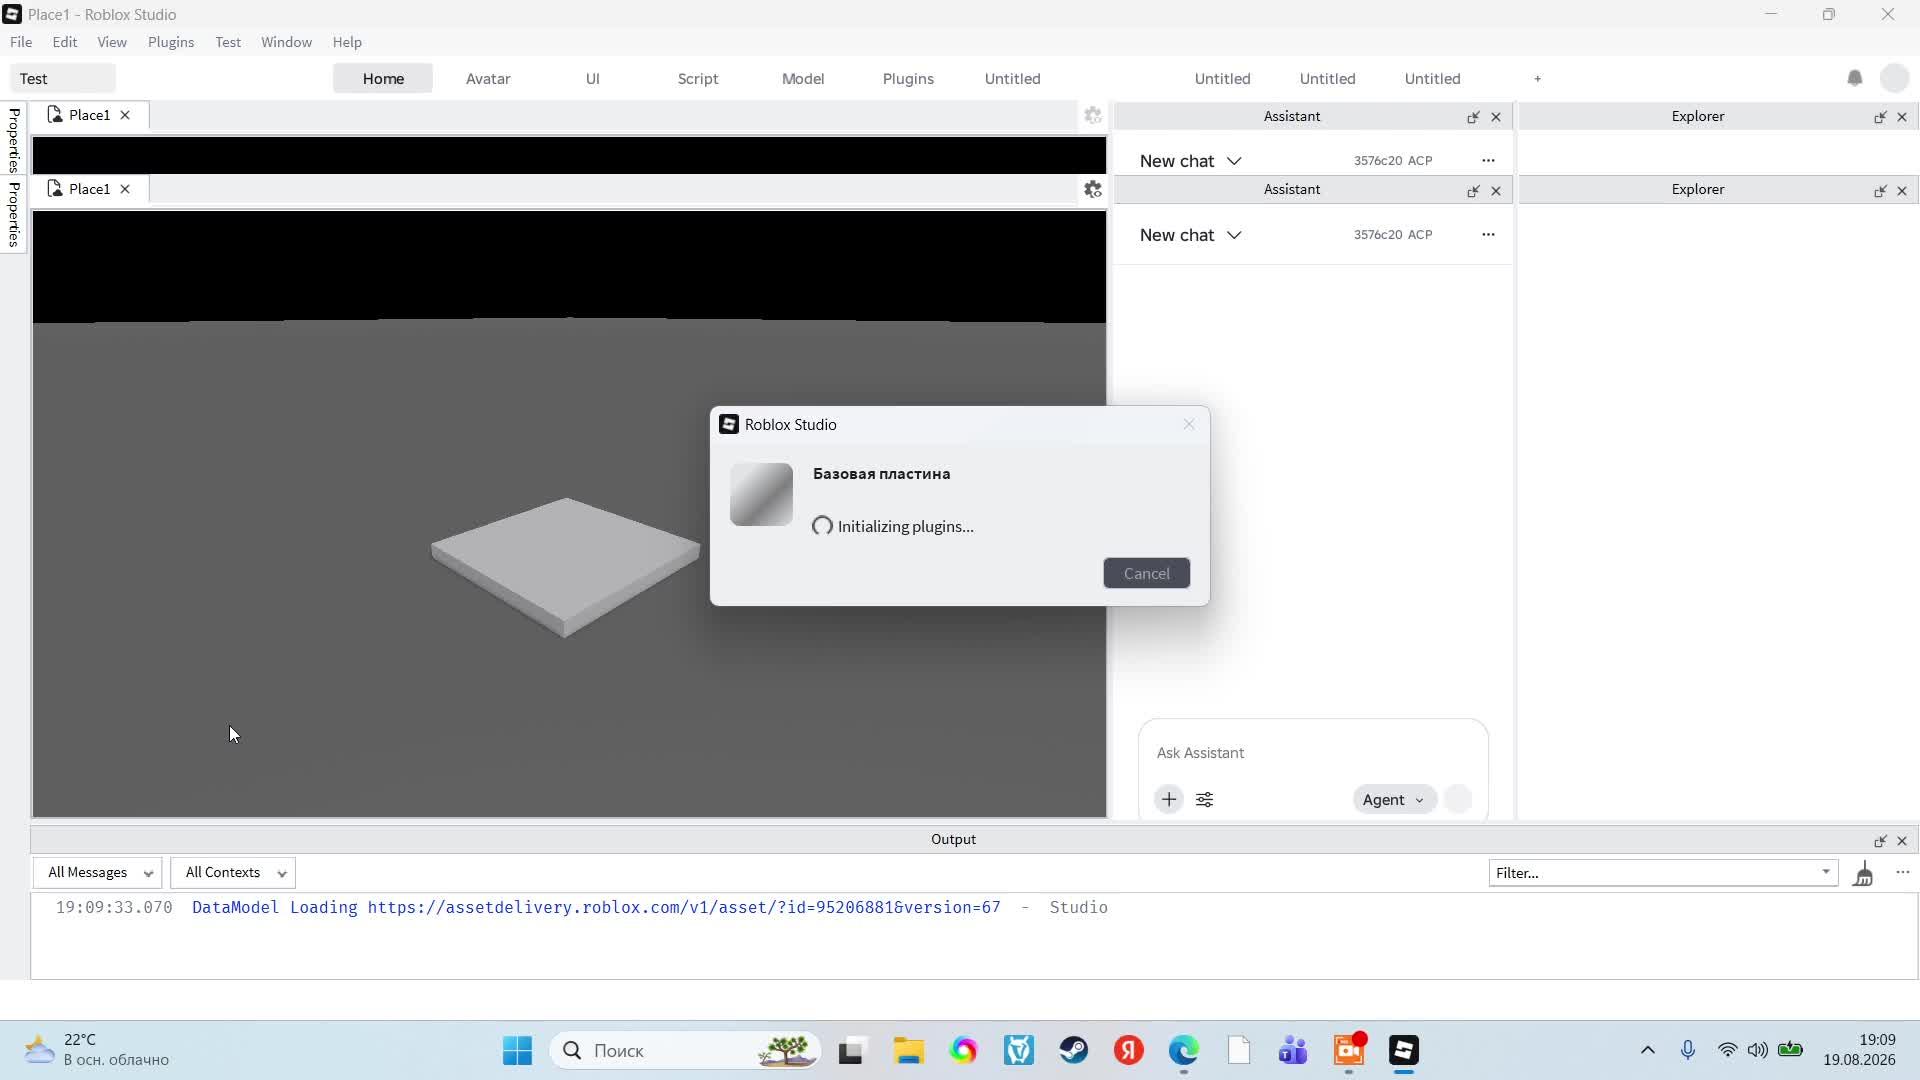
Task: Click the taskbar Поиск search box
Action: 685,1051
